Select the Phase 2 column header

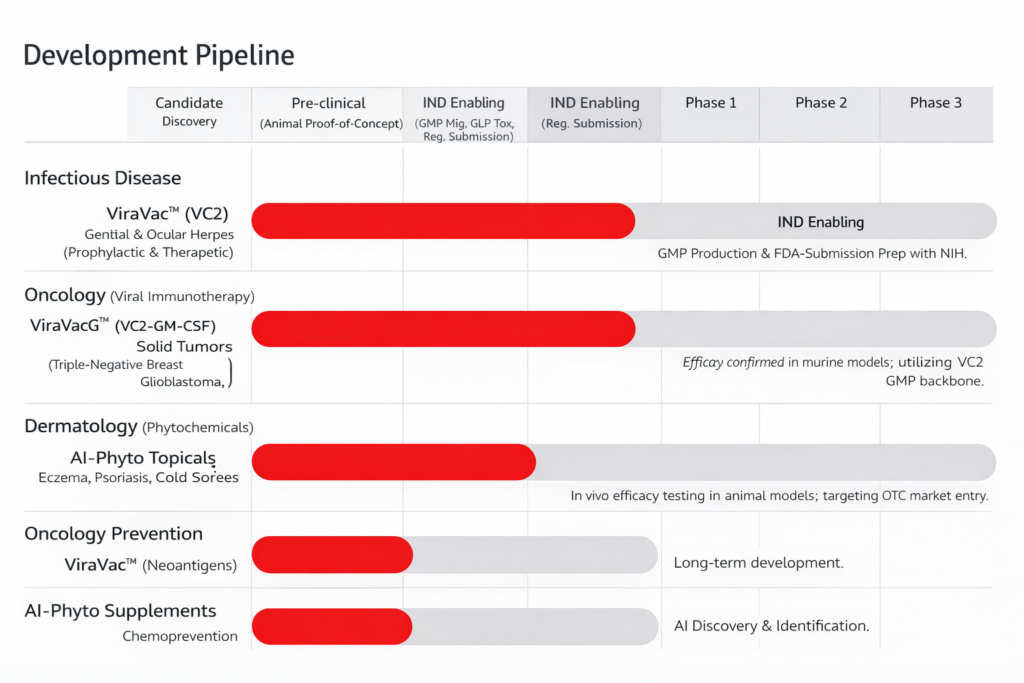820,103
